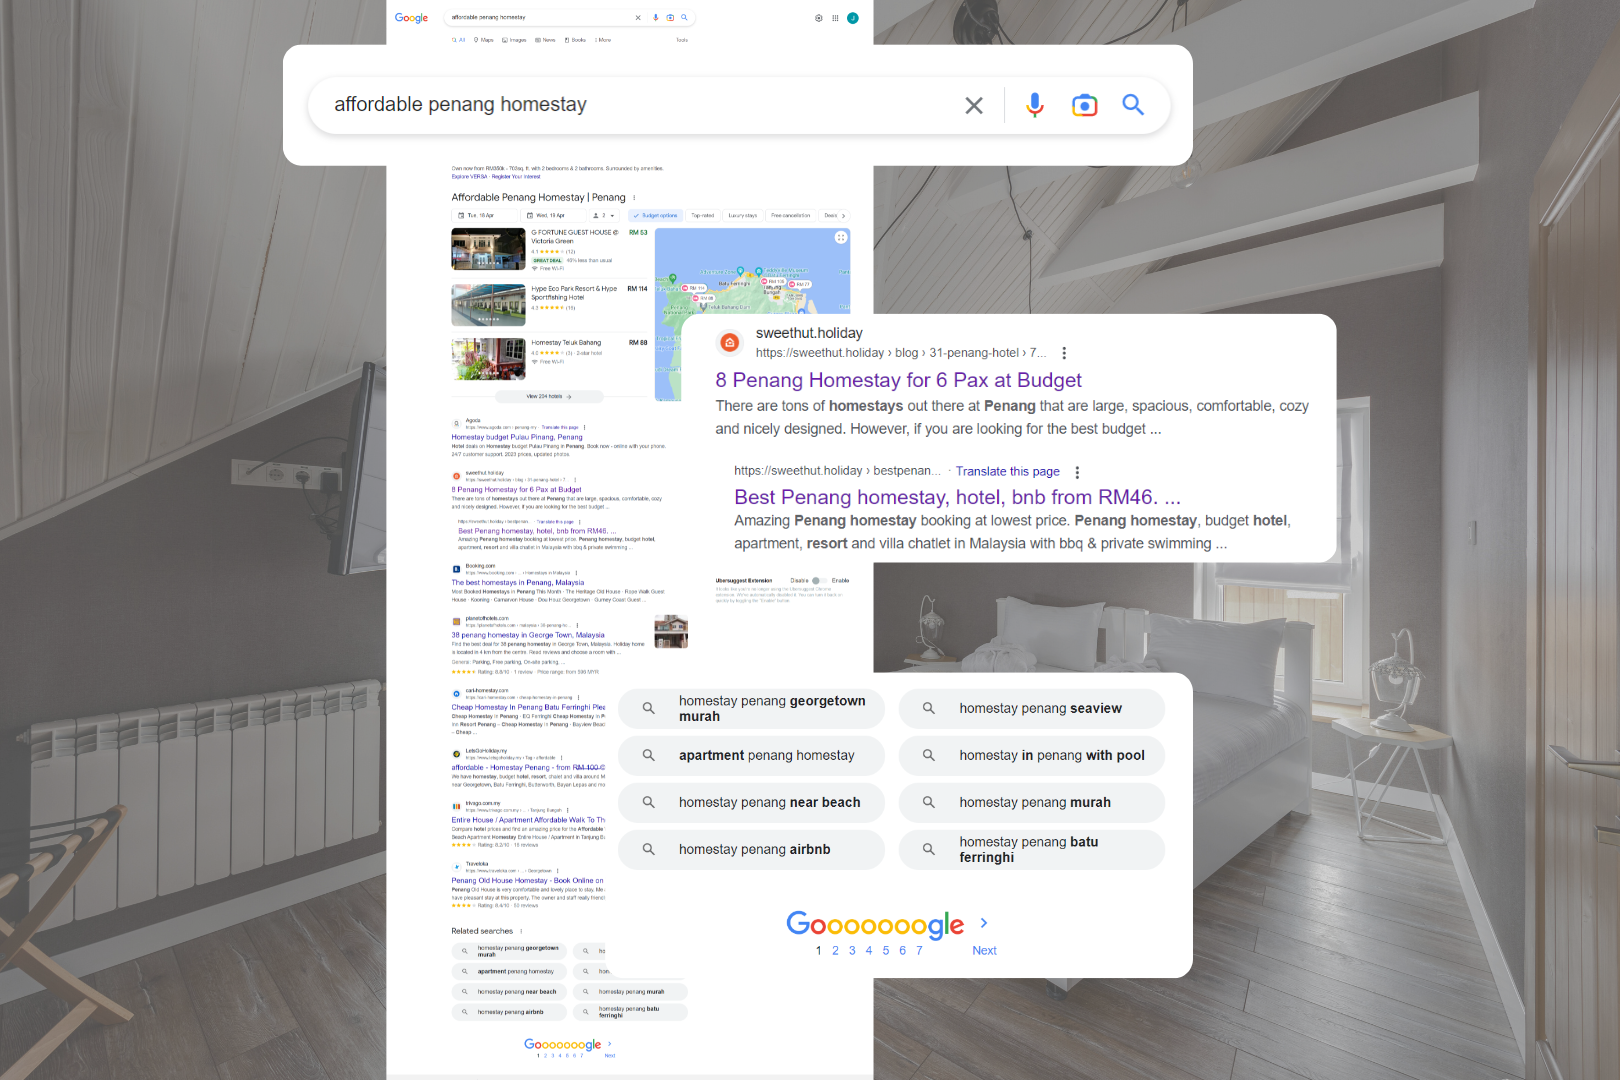Select enlarged 'homestay penang near beach' suggestion
The height and width of the screenshot is (1080, 1620).
click(751, 802)
